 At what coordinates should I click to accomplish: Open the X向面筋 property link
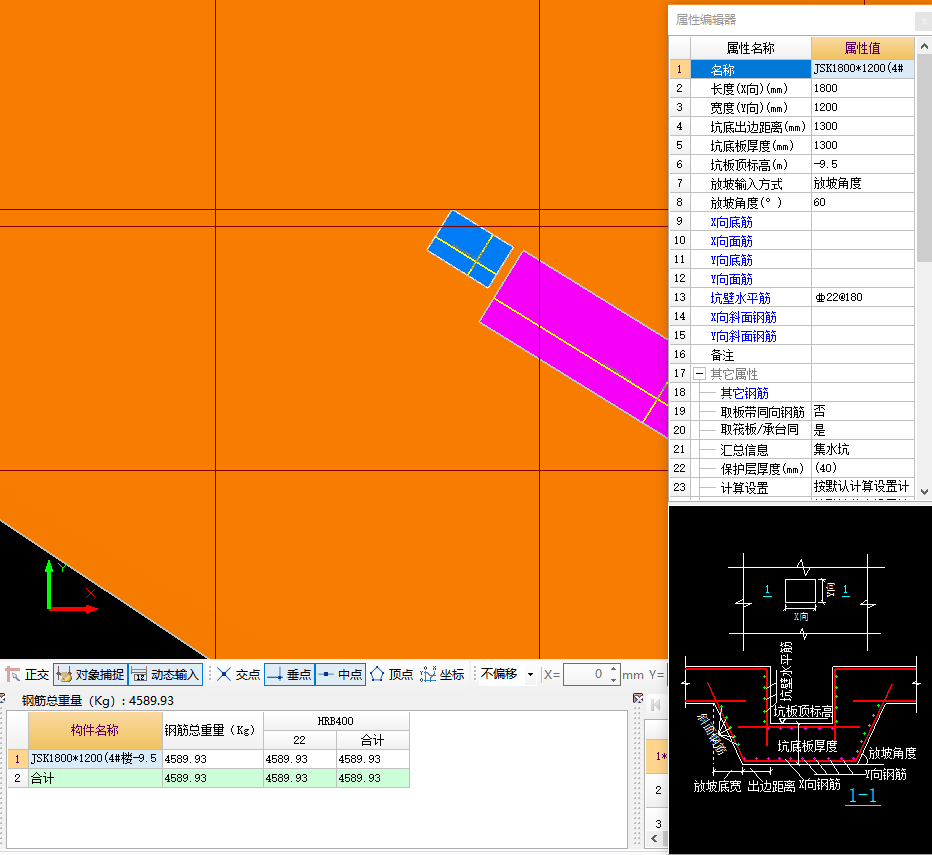click(731, 241)
